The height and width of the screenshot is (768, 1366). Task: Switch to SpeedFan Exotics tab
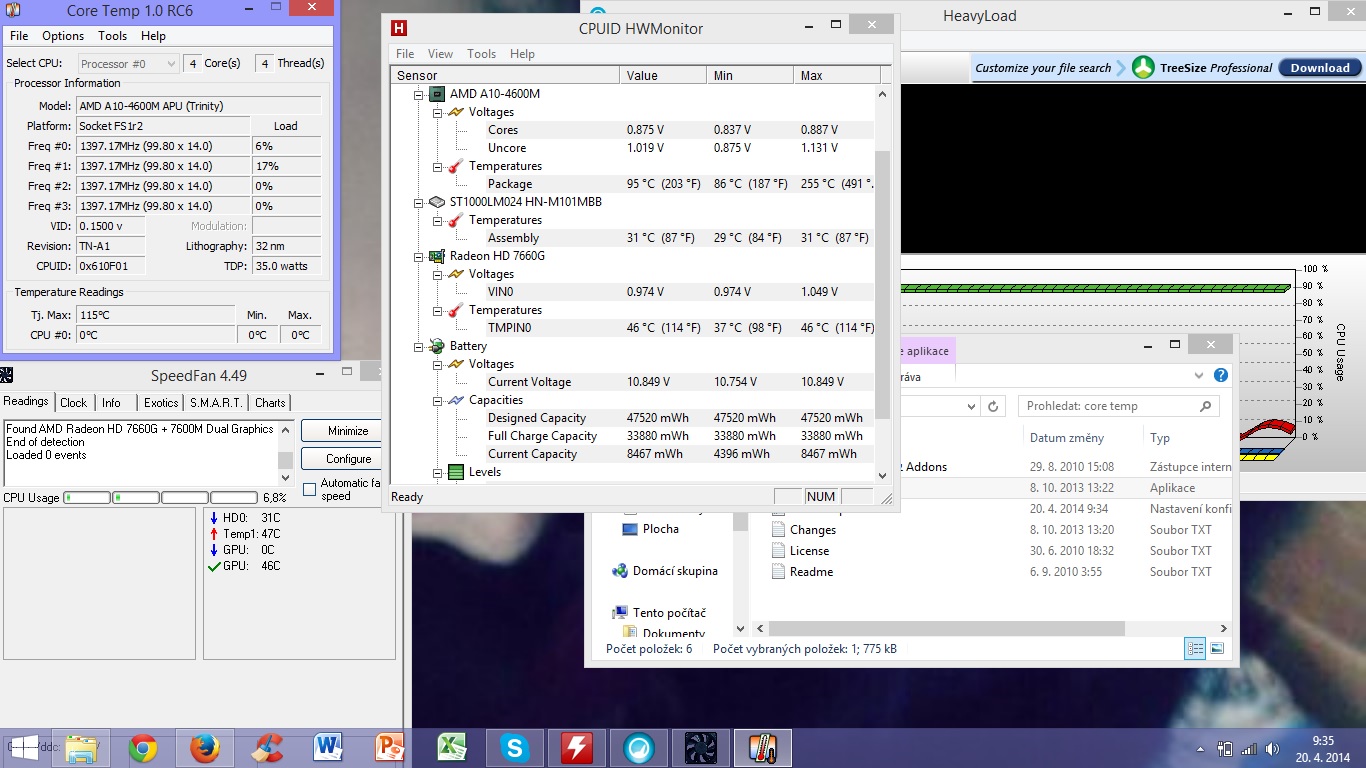point(161,403)
